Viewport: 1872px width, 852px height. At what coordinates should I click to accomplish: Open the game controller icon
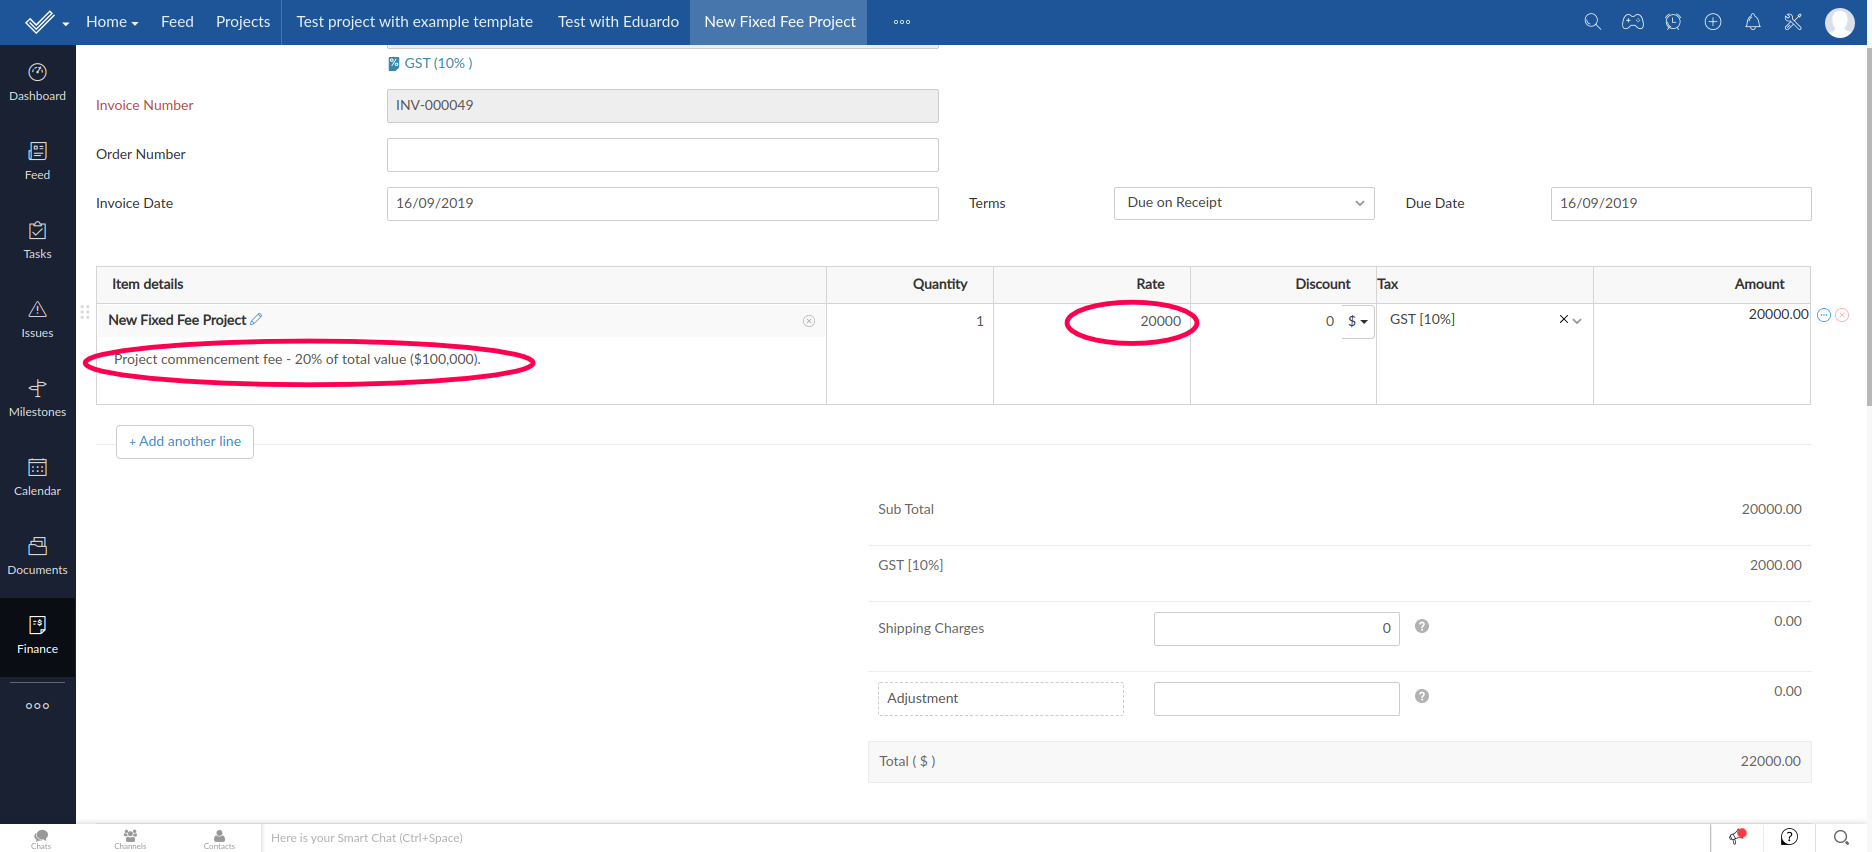coord(1633,21)
